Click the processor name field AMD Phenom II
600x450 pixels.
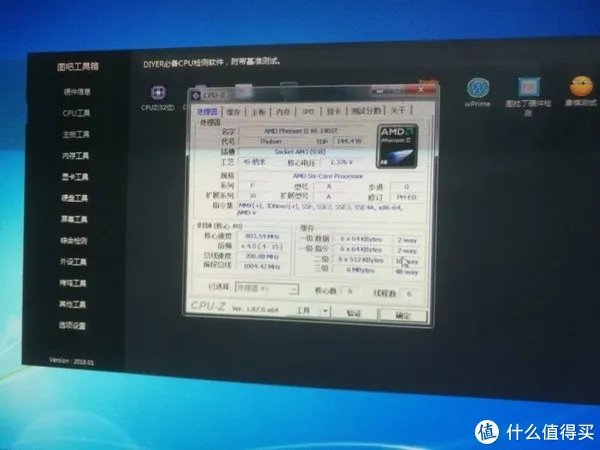pos(301,131)
